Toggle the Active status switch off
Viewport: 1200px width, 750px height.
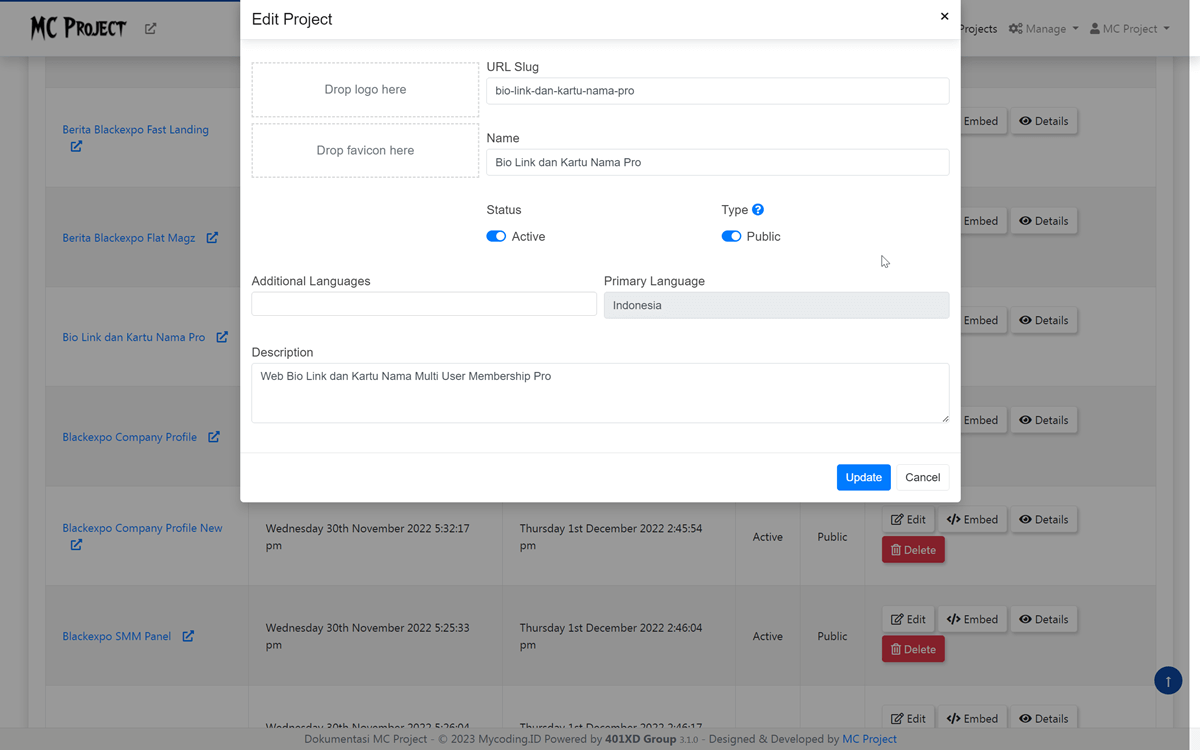(496, 236)
